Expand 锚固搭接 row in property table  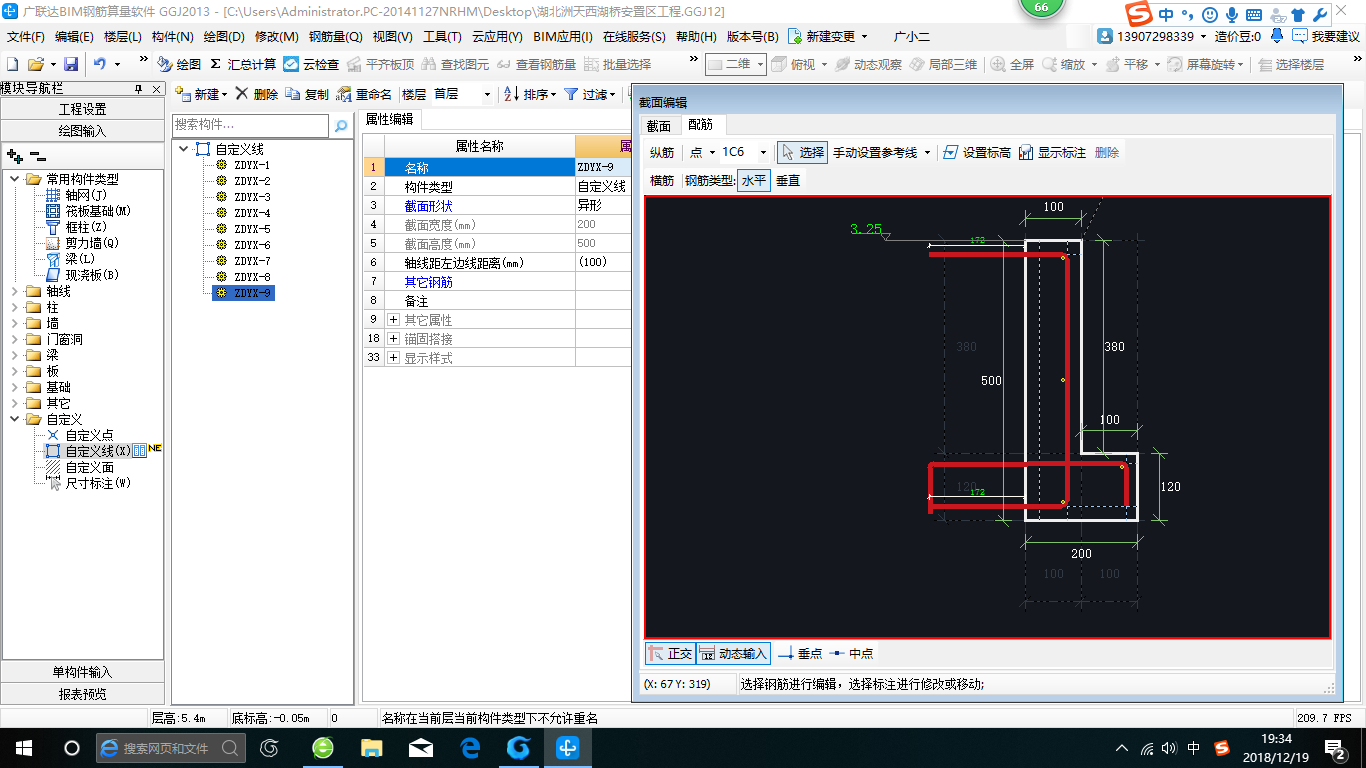coord(393,339)
